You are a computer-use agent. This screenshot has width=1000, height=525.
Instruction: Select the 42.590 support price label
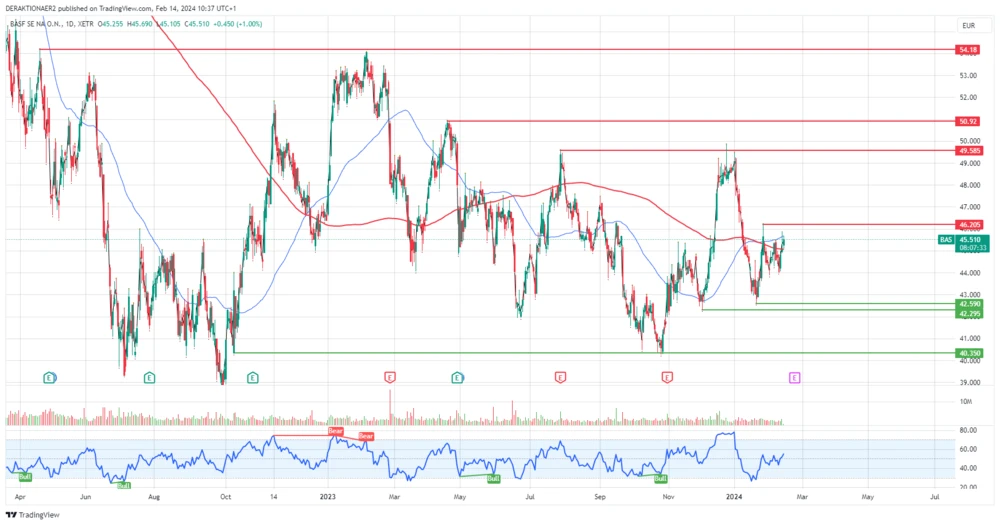point(969,304)
